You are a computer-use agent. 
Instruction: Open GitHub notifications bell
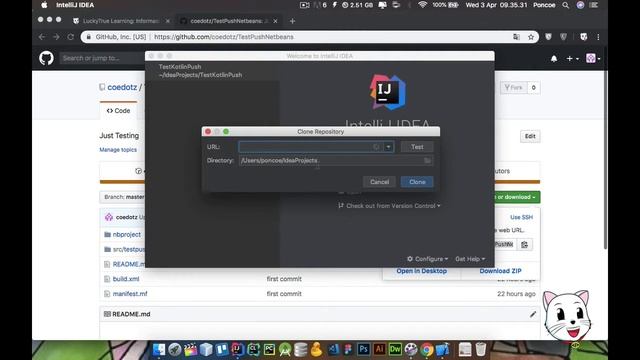click(x=554, y=59)
